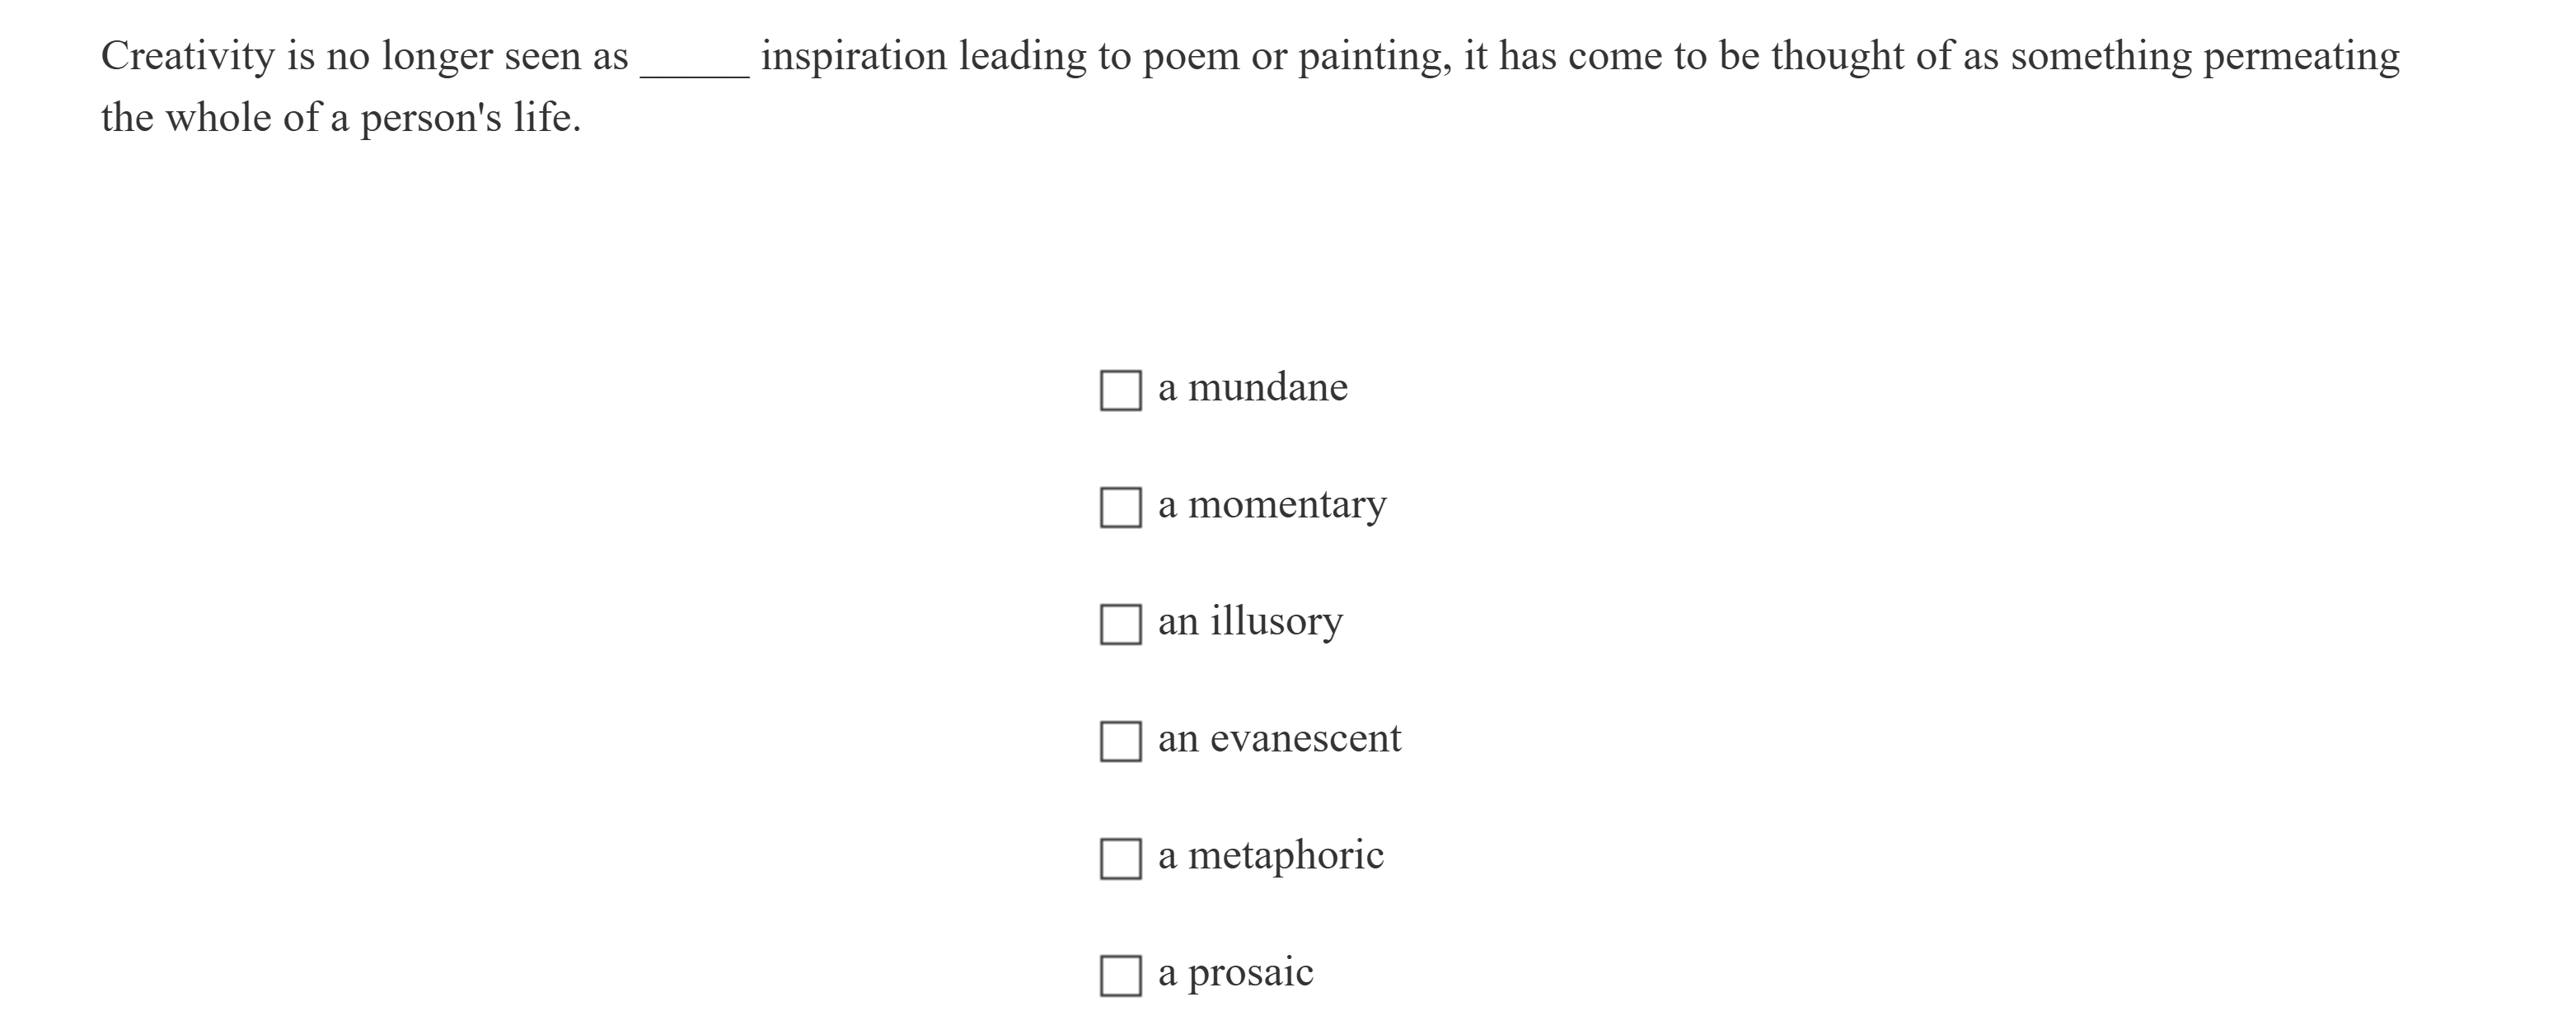Pick the 'an evanescent' answer label
This screenshot has width=2576, height=1025.
1279,738
